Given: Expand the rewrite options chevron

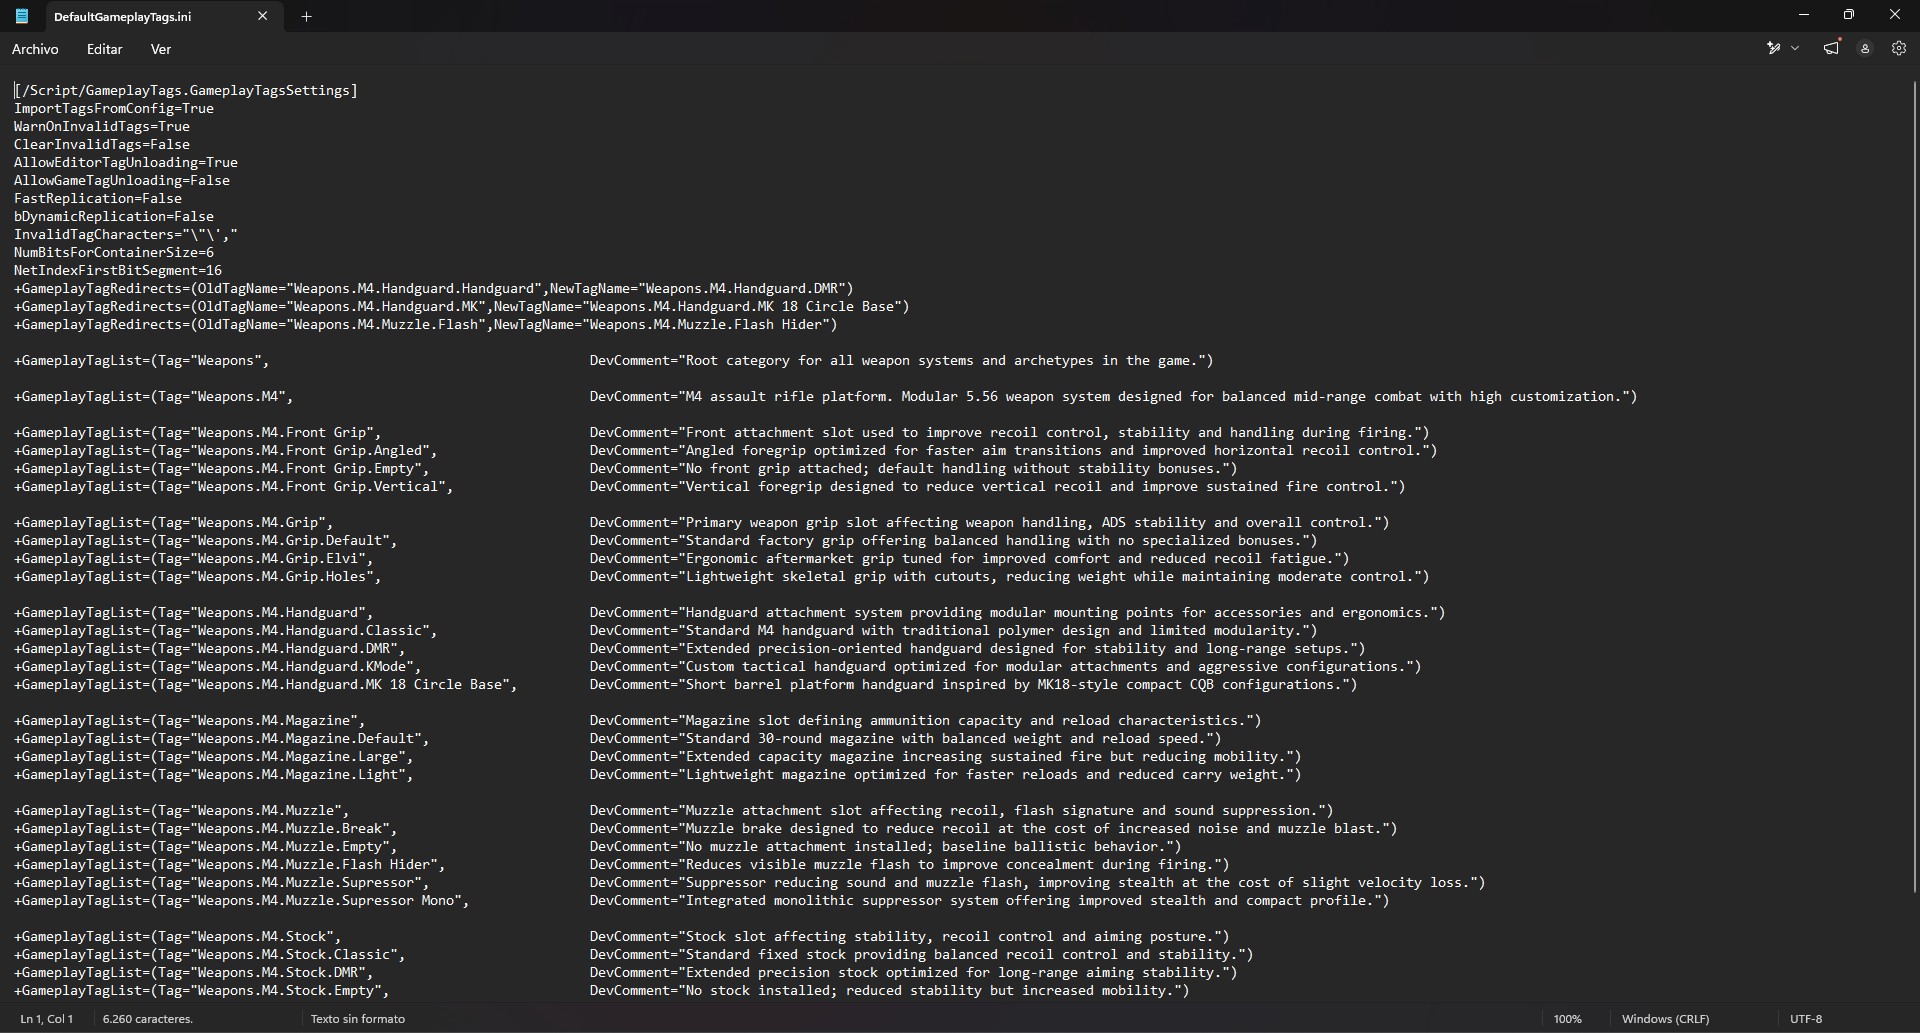Looking at the screenshot, I should tap(1796, 48).
